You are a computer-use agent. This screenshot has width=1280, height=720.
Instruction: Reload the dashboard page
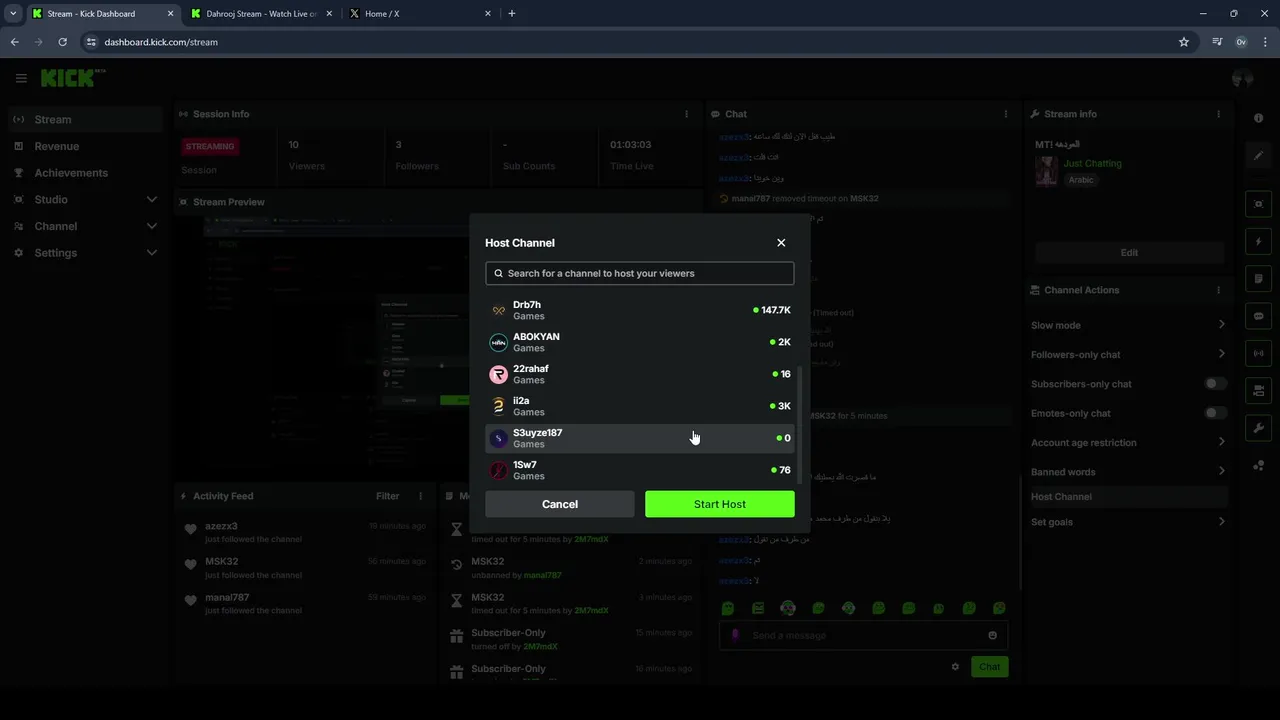pos(62,42)
